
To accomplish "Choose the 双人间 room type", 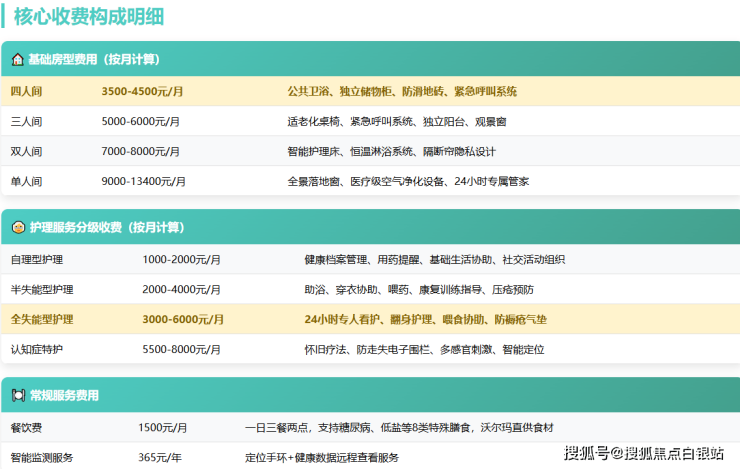I will coord(26,151).
